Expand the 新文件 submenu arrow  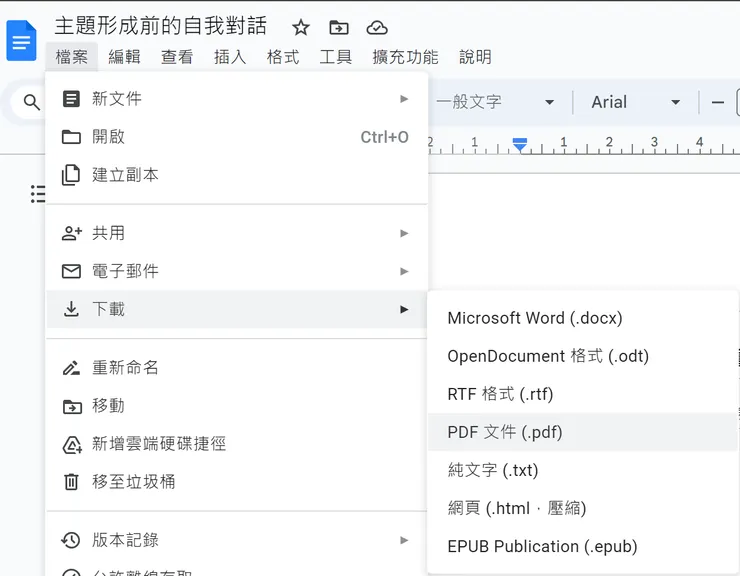(404, 99)
